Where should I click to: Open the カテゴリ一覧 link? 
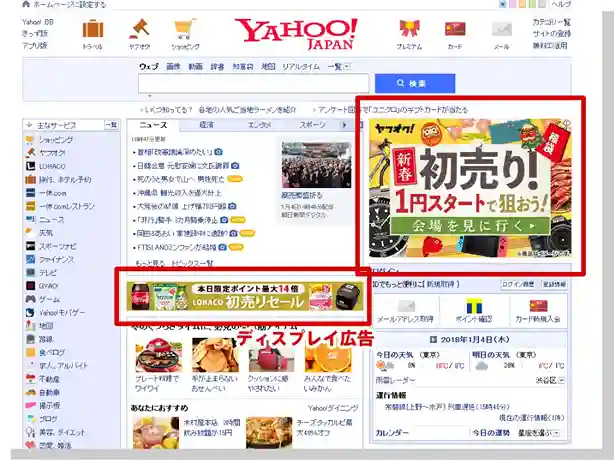[551, 22]
